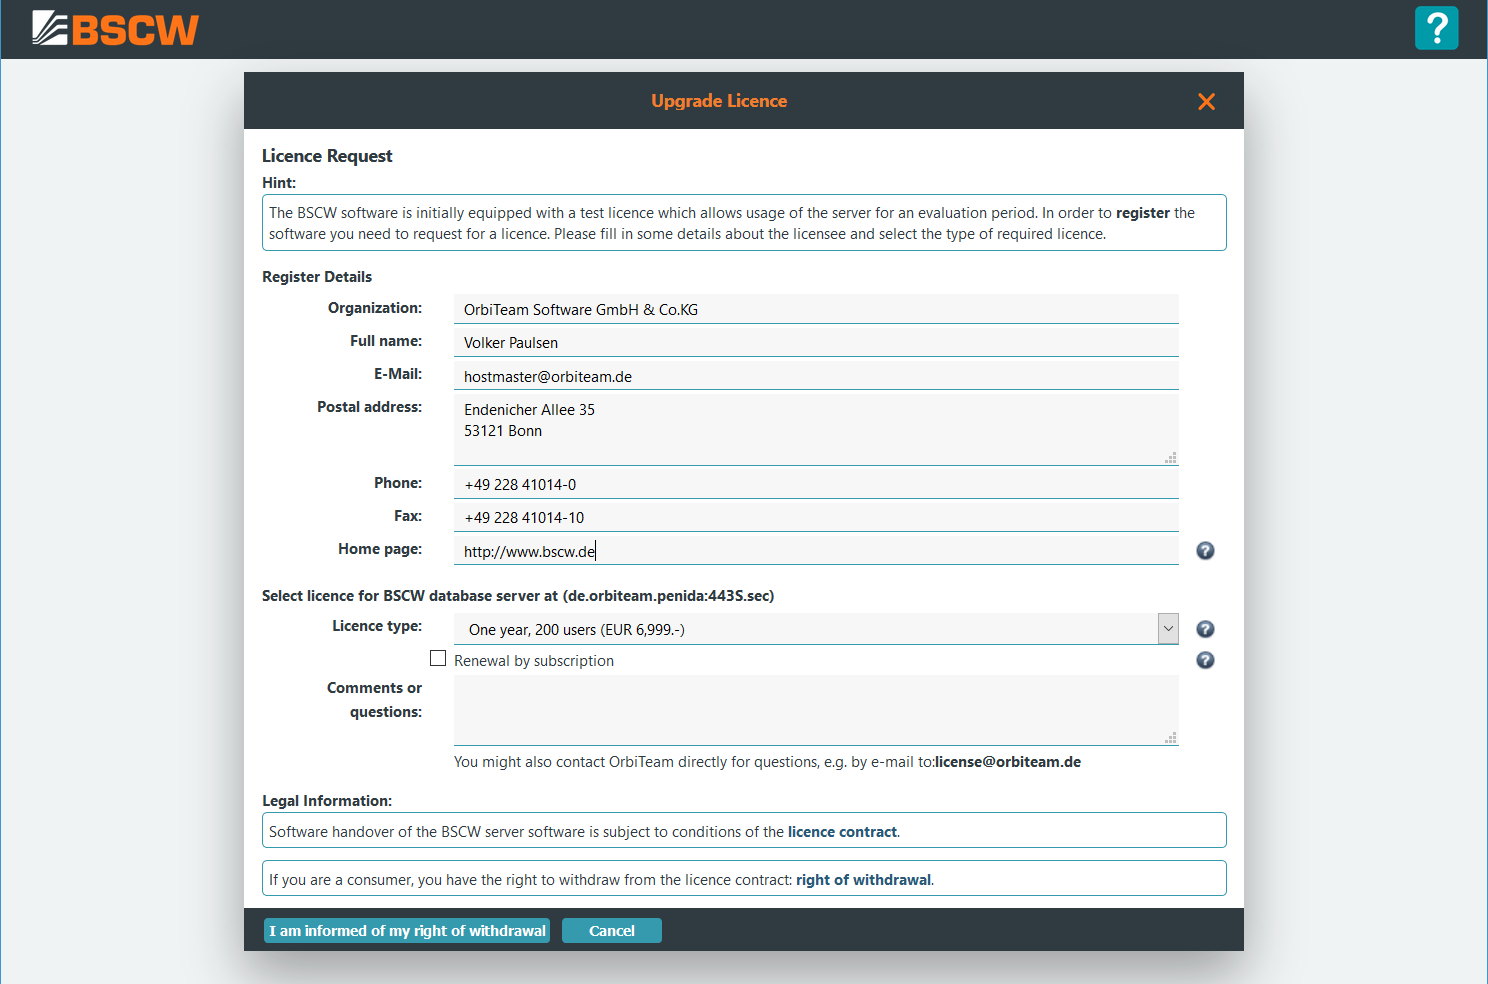Viewport: 1488px width, 984px height.
Task: Click the Register Details label
Action: click(x=317, y=277)
